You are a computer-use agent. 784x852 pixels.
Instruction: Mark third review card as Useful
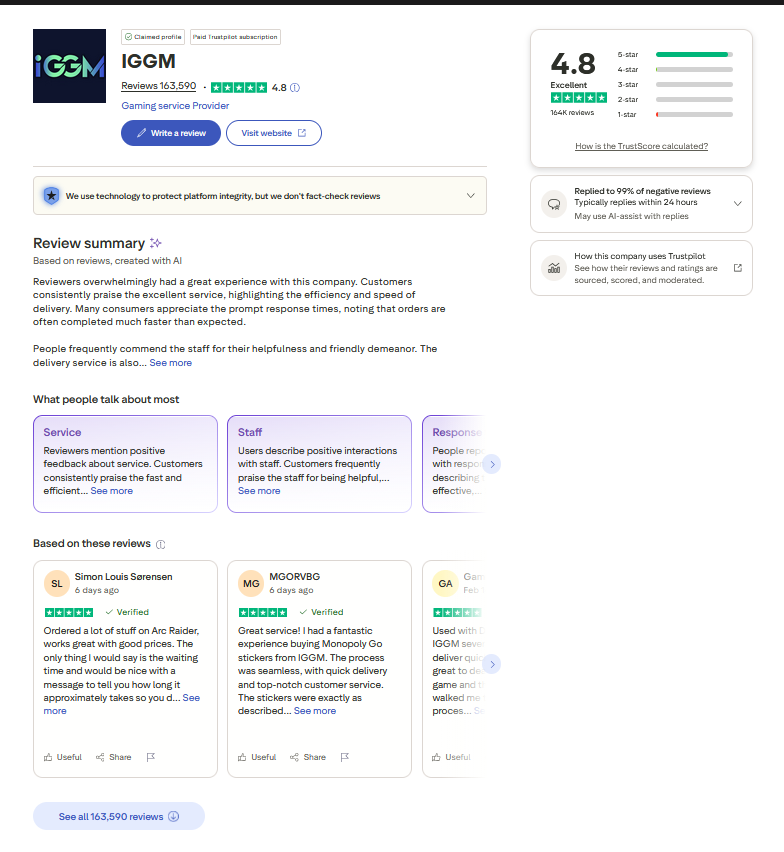pos(451,757)
